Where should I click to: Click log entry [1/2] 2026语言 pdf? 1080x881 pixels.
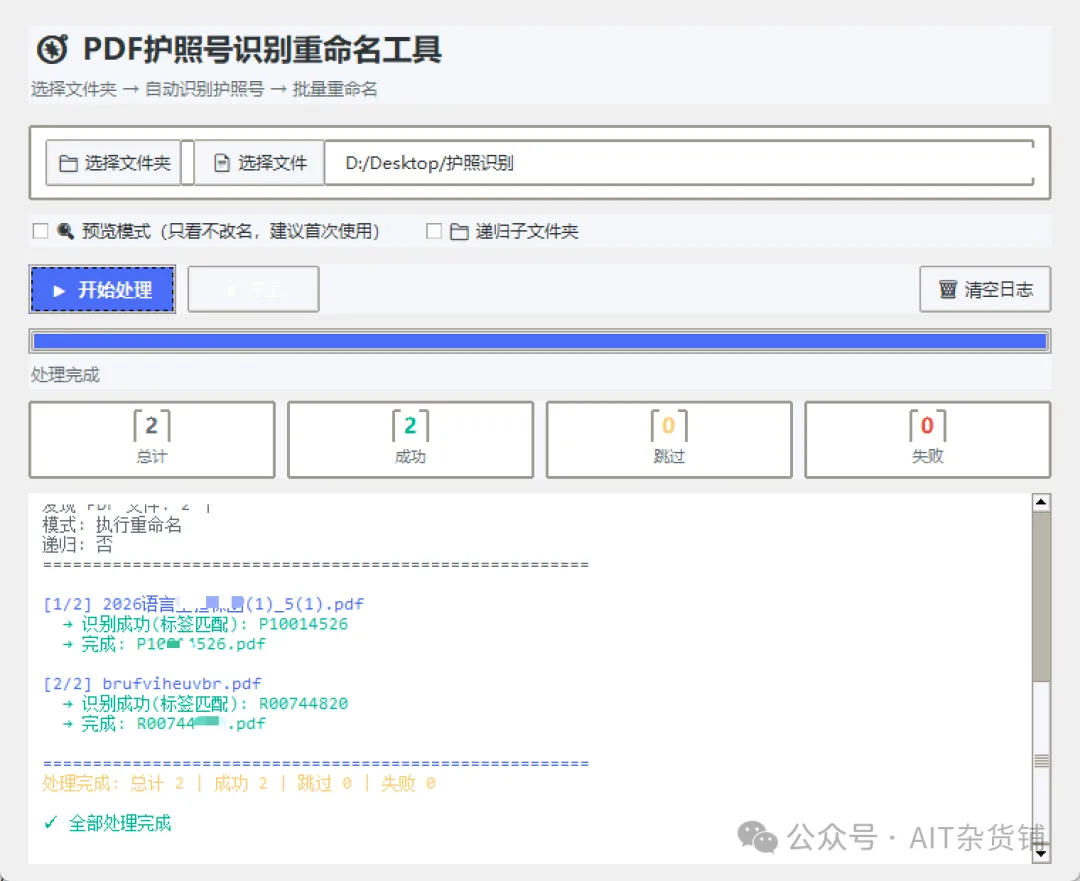tap(203, 604)
